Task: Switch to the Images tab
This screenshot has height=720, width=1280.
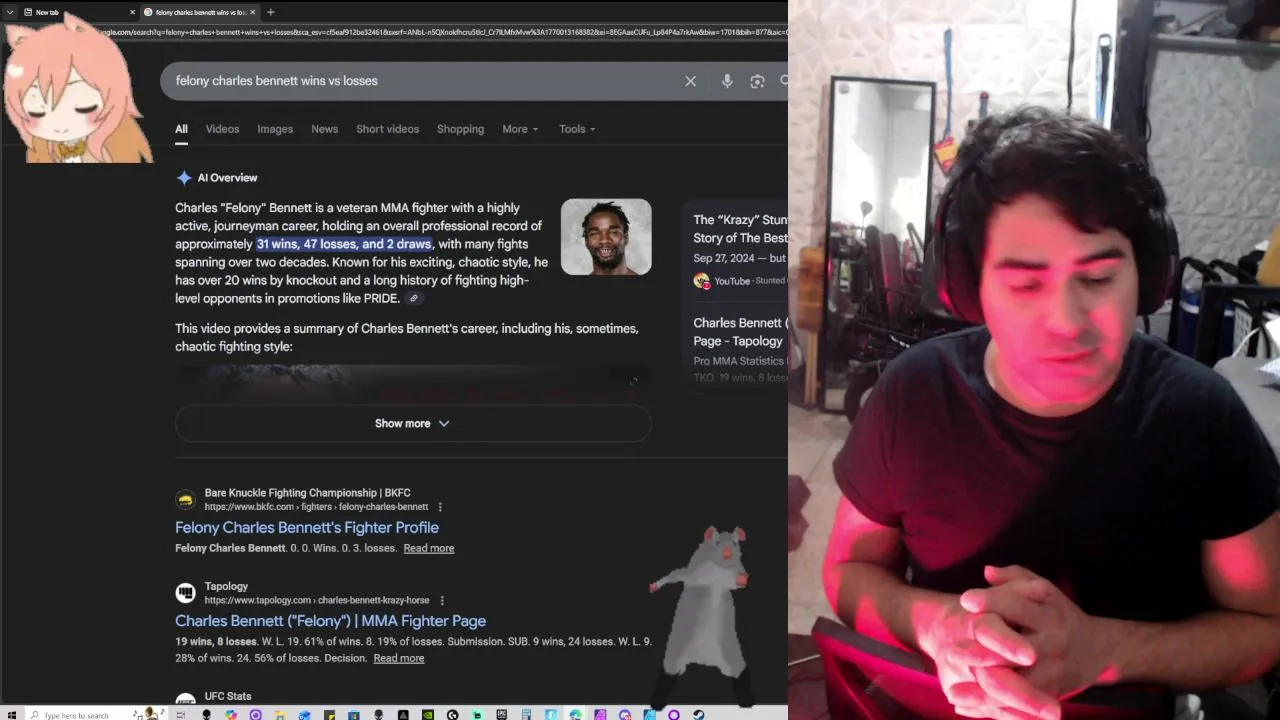Action: [275, 129]
